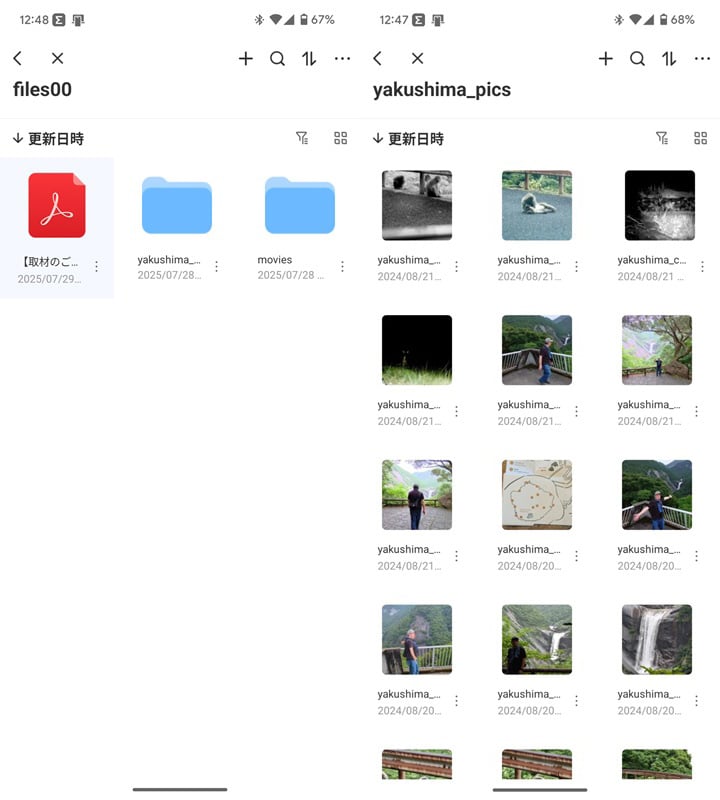Open the filter icon in yakushima_pics

662,138
